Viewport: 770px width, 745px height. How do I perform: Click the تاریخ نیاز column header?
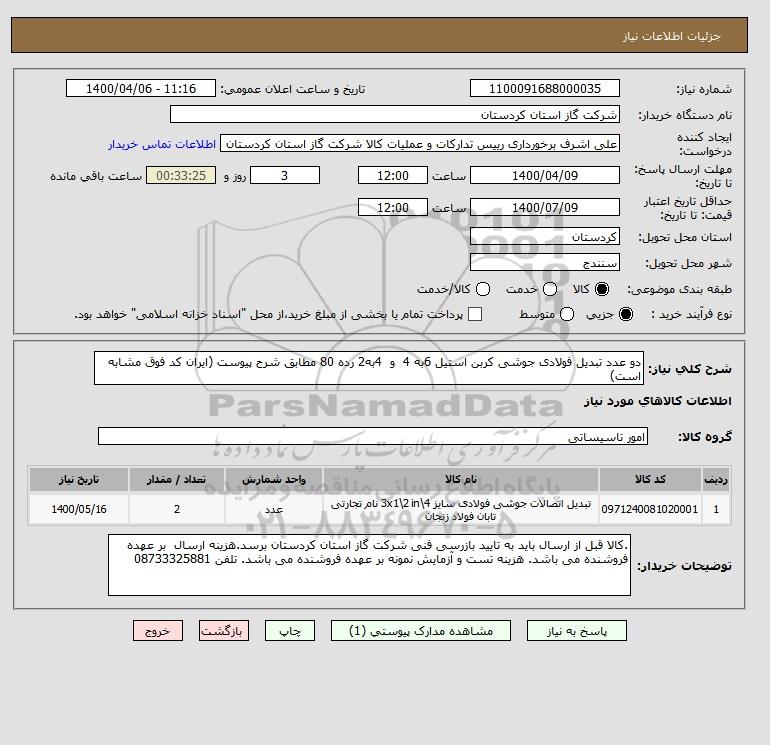coord(79,479)
